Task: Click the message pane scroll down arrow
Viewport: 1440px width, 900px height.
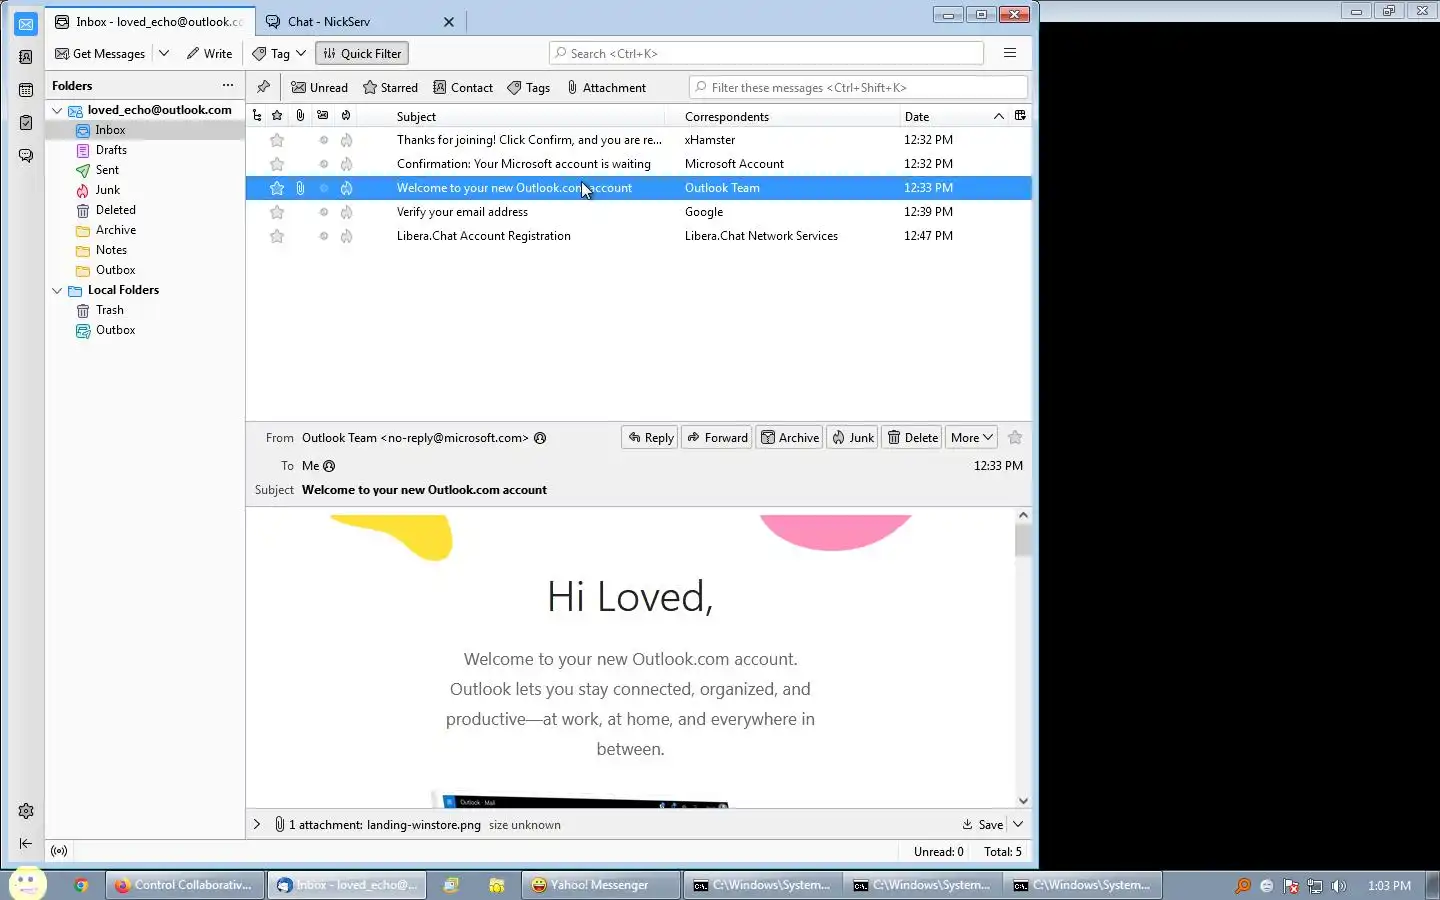Action: click(1023, 800)
